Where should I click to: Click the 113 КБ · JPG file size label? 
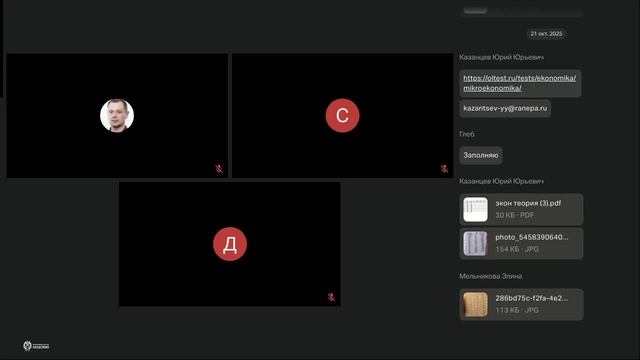517,310
